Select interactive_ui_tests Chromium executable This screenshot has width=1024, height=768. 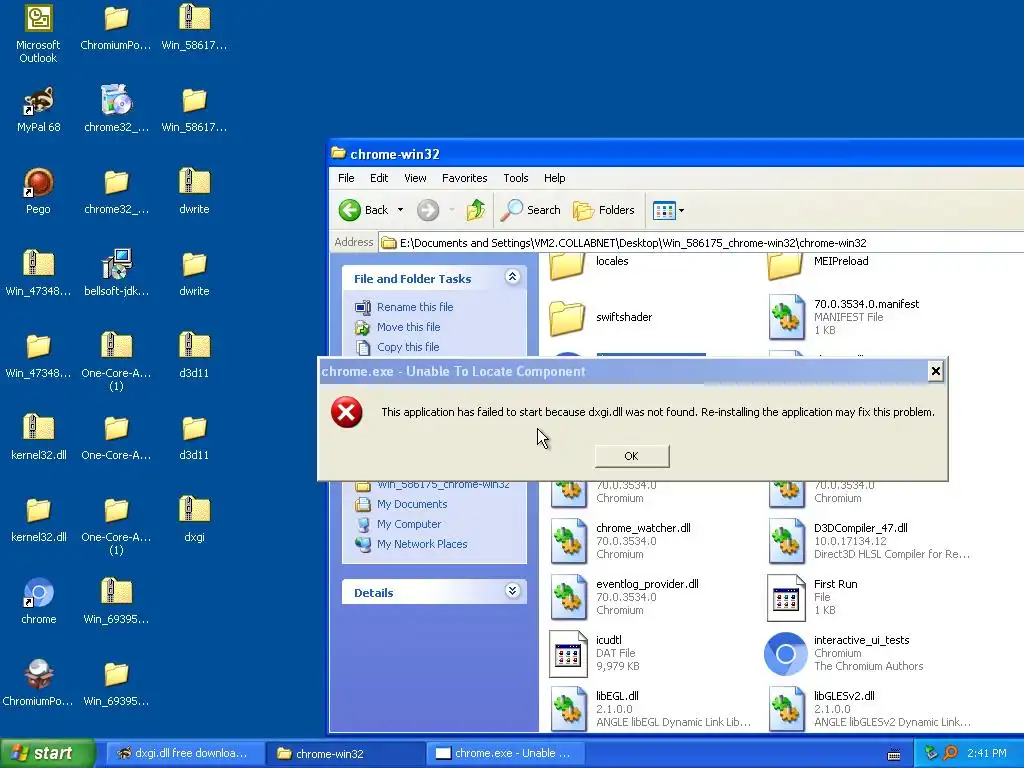click(x=844, y=653)
